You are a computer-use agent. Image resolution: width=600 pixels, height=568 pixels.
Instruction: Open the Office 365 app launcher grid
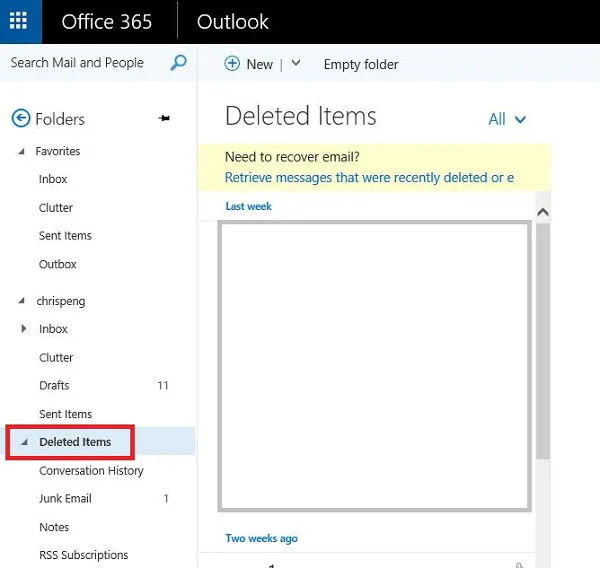pos(20,22)
